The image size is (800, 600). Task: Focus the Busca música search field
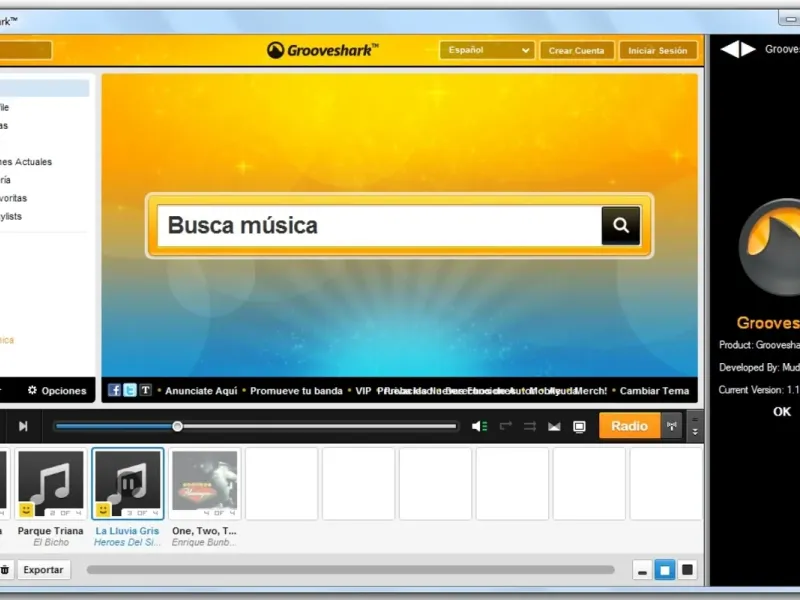tap(380, 226)
